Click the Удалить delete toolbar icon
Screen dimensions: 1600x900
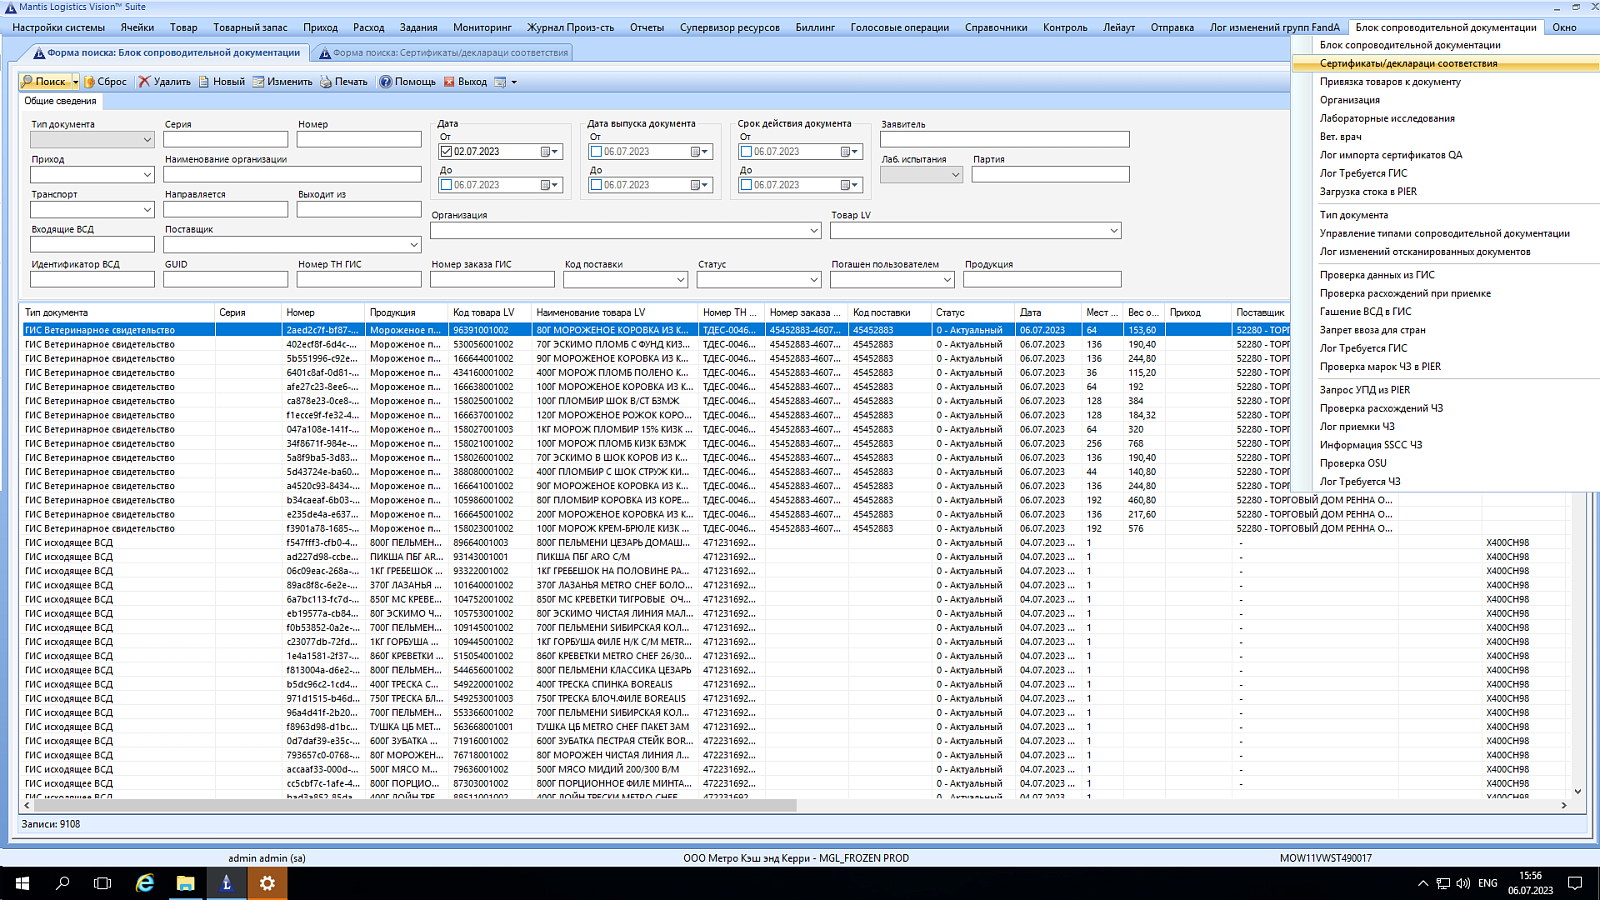164,82
